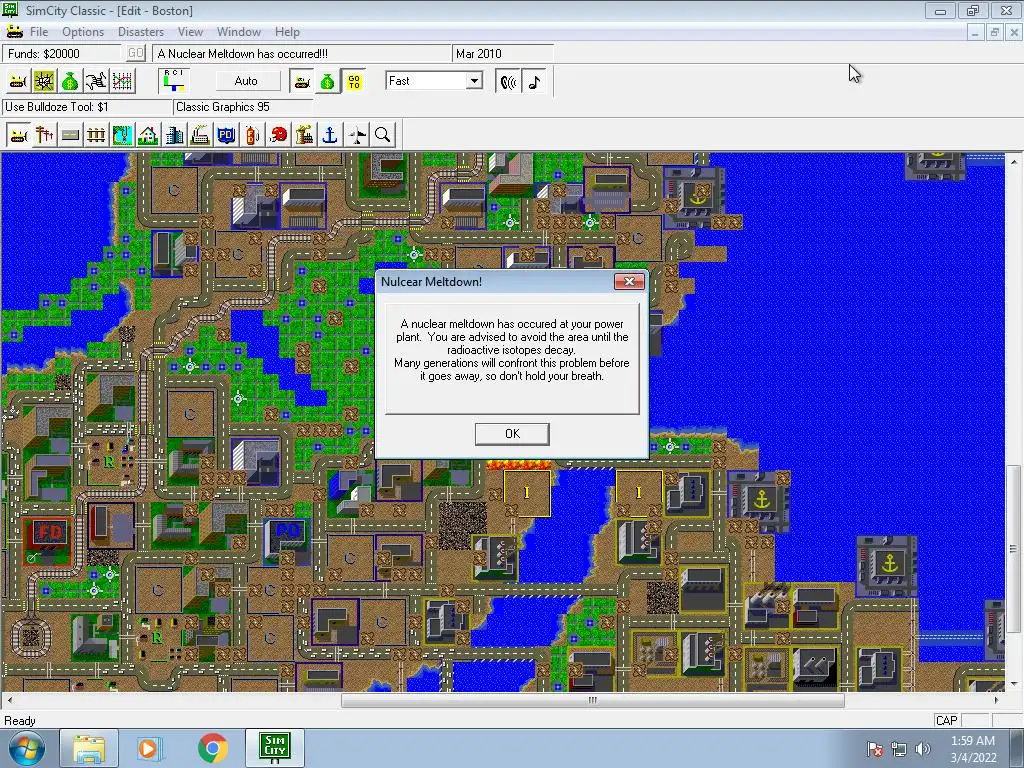This screenshot has width=1024, height=768.
Task: Click the RCI demand indicator
Action: [174, 81]
